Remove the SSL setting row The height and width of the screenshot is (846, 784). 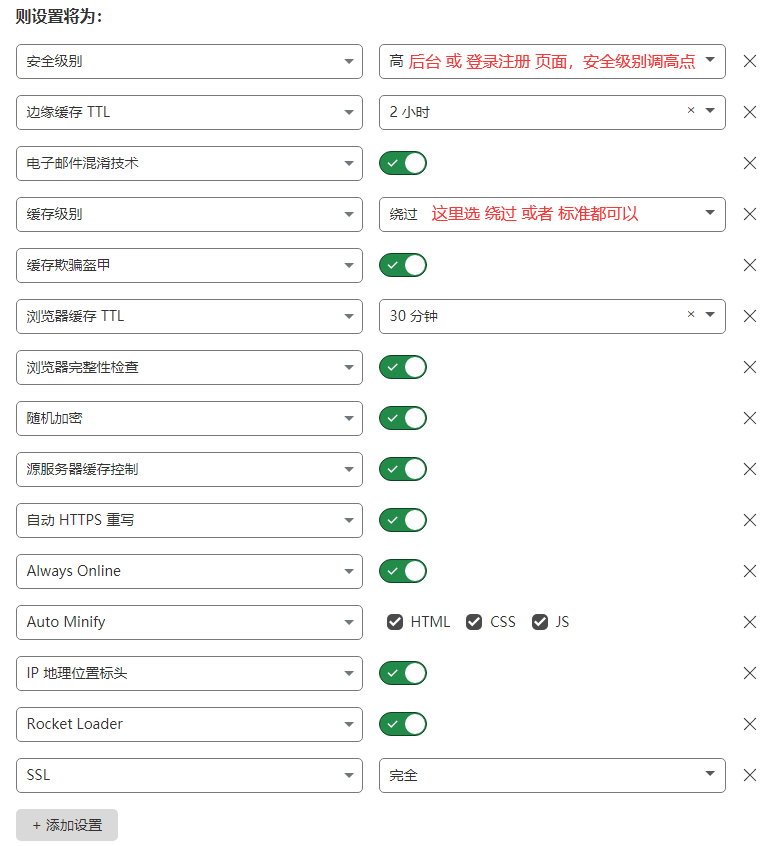click(749, 775)
